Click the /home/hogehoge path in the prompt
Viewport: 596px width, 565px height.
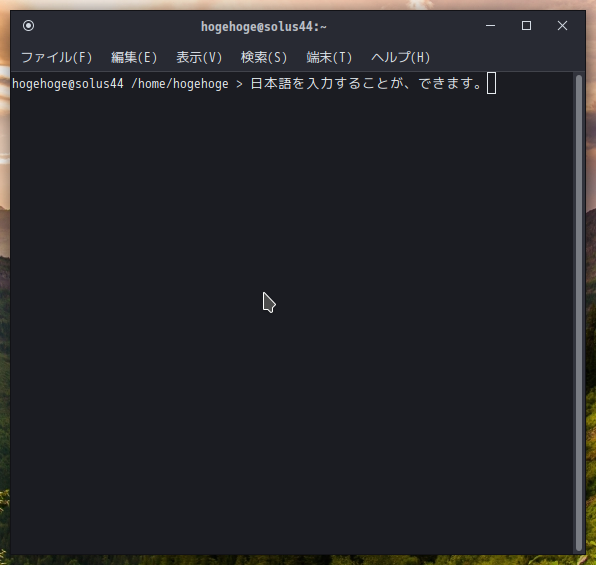(x=180, y=84)
